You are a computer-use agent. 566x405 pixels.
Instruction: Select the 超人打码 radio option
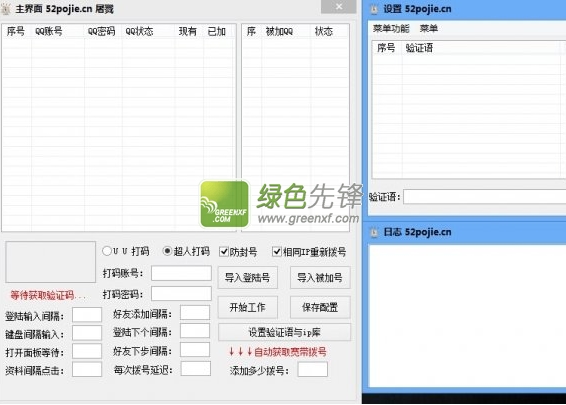click(x=167, y=251)
